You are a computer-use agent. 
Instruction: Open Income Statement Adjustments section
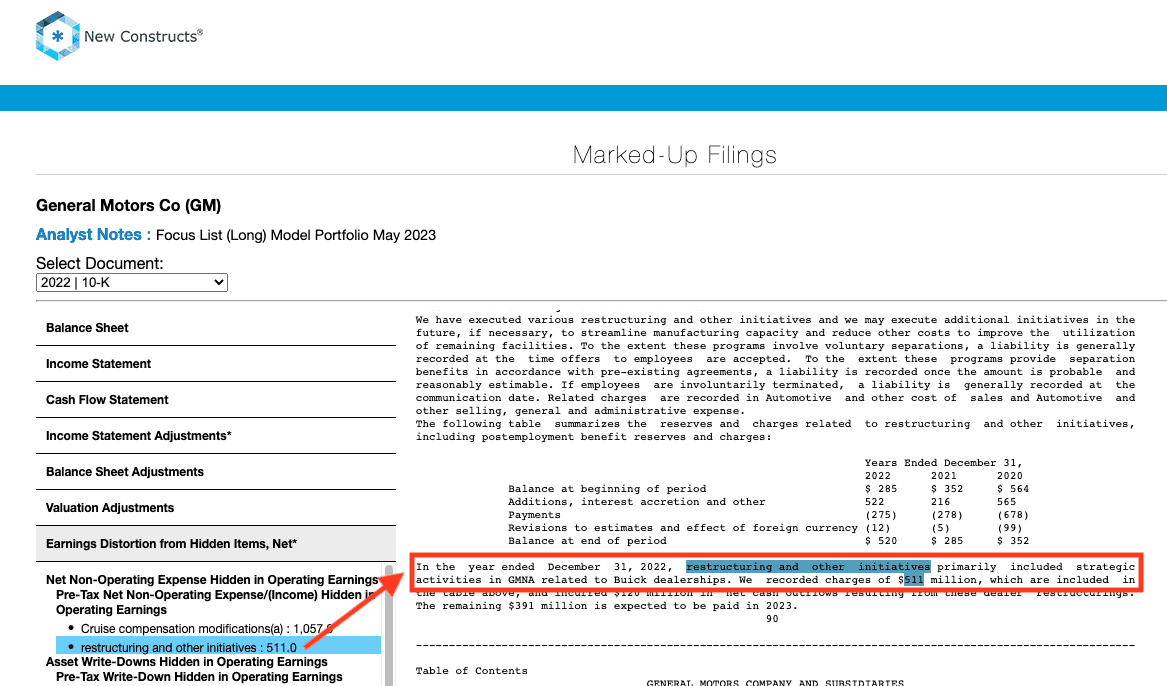tap(216, 436)
